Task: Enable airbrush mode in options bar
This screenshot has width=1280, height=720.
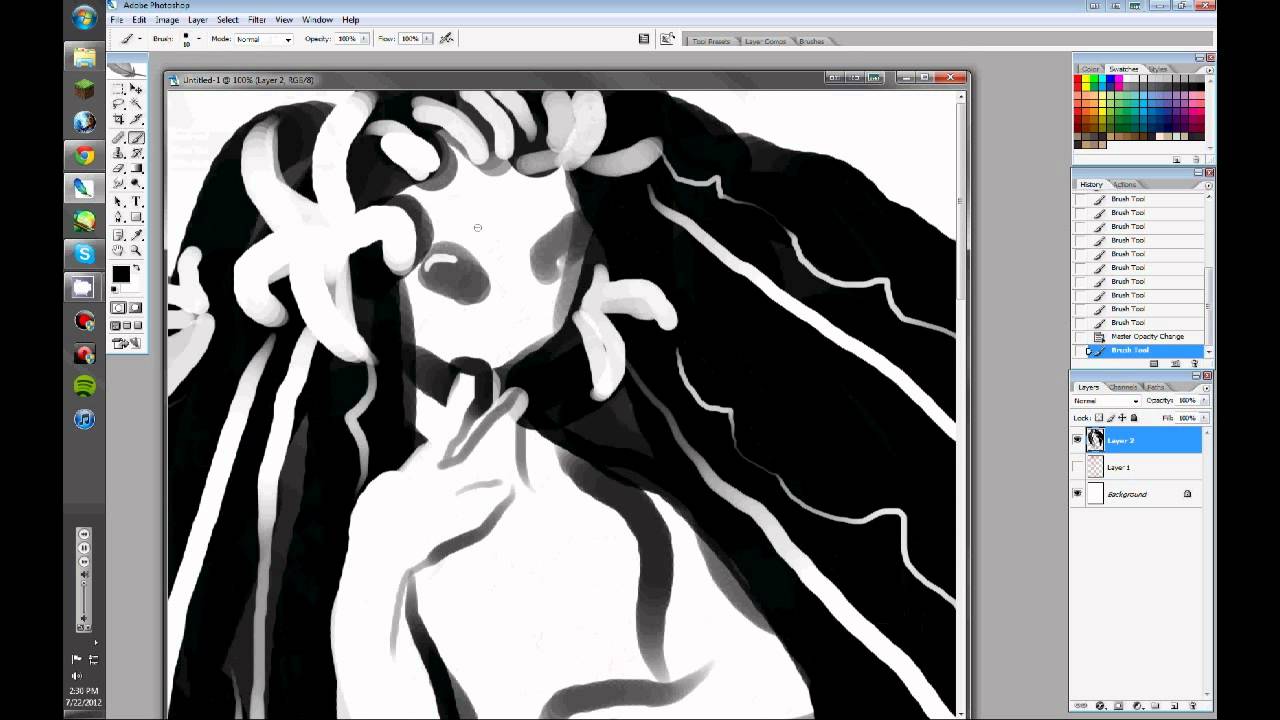Action: pos(447,39)
